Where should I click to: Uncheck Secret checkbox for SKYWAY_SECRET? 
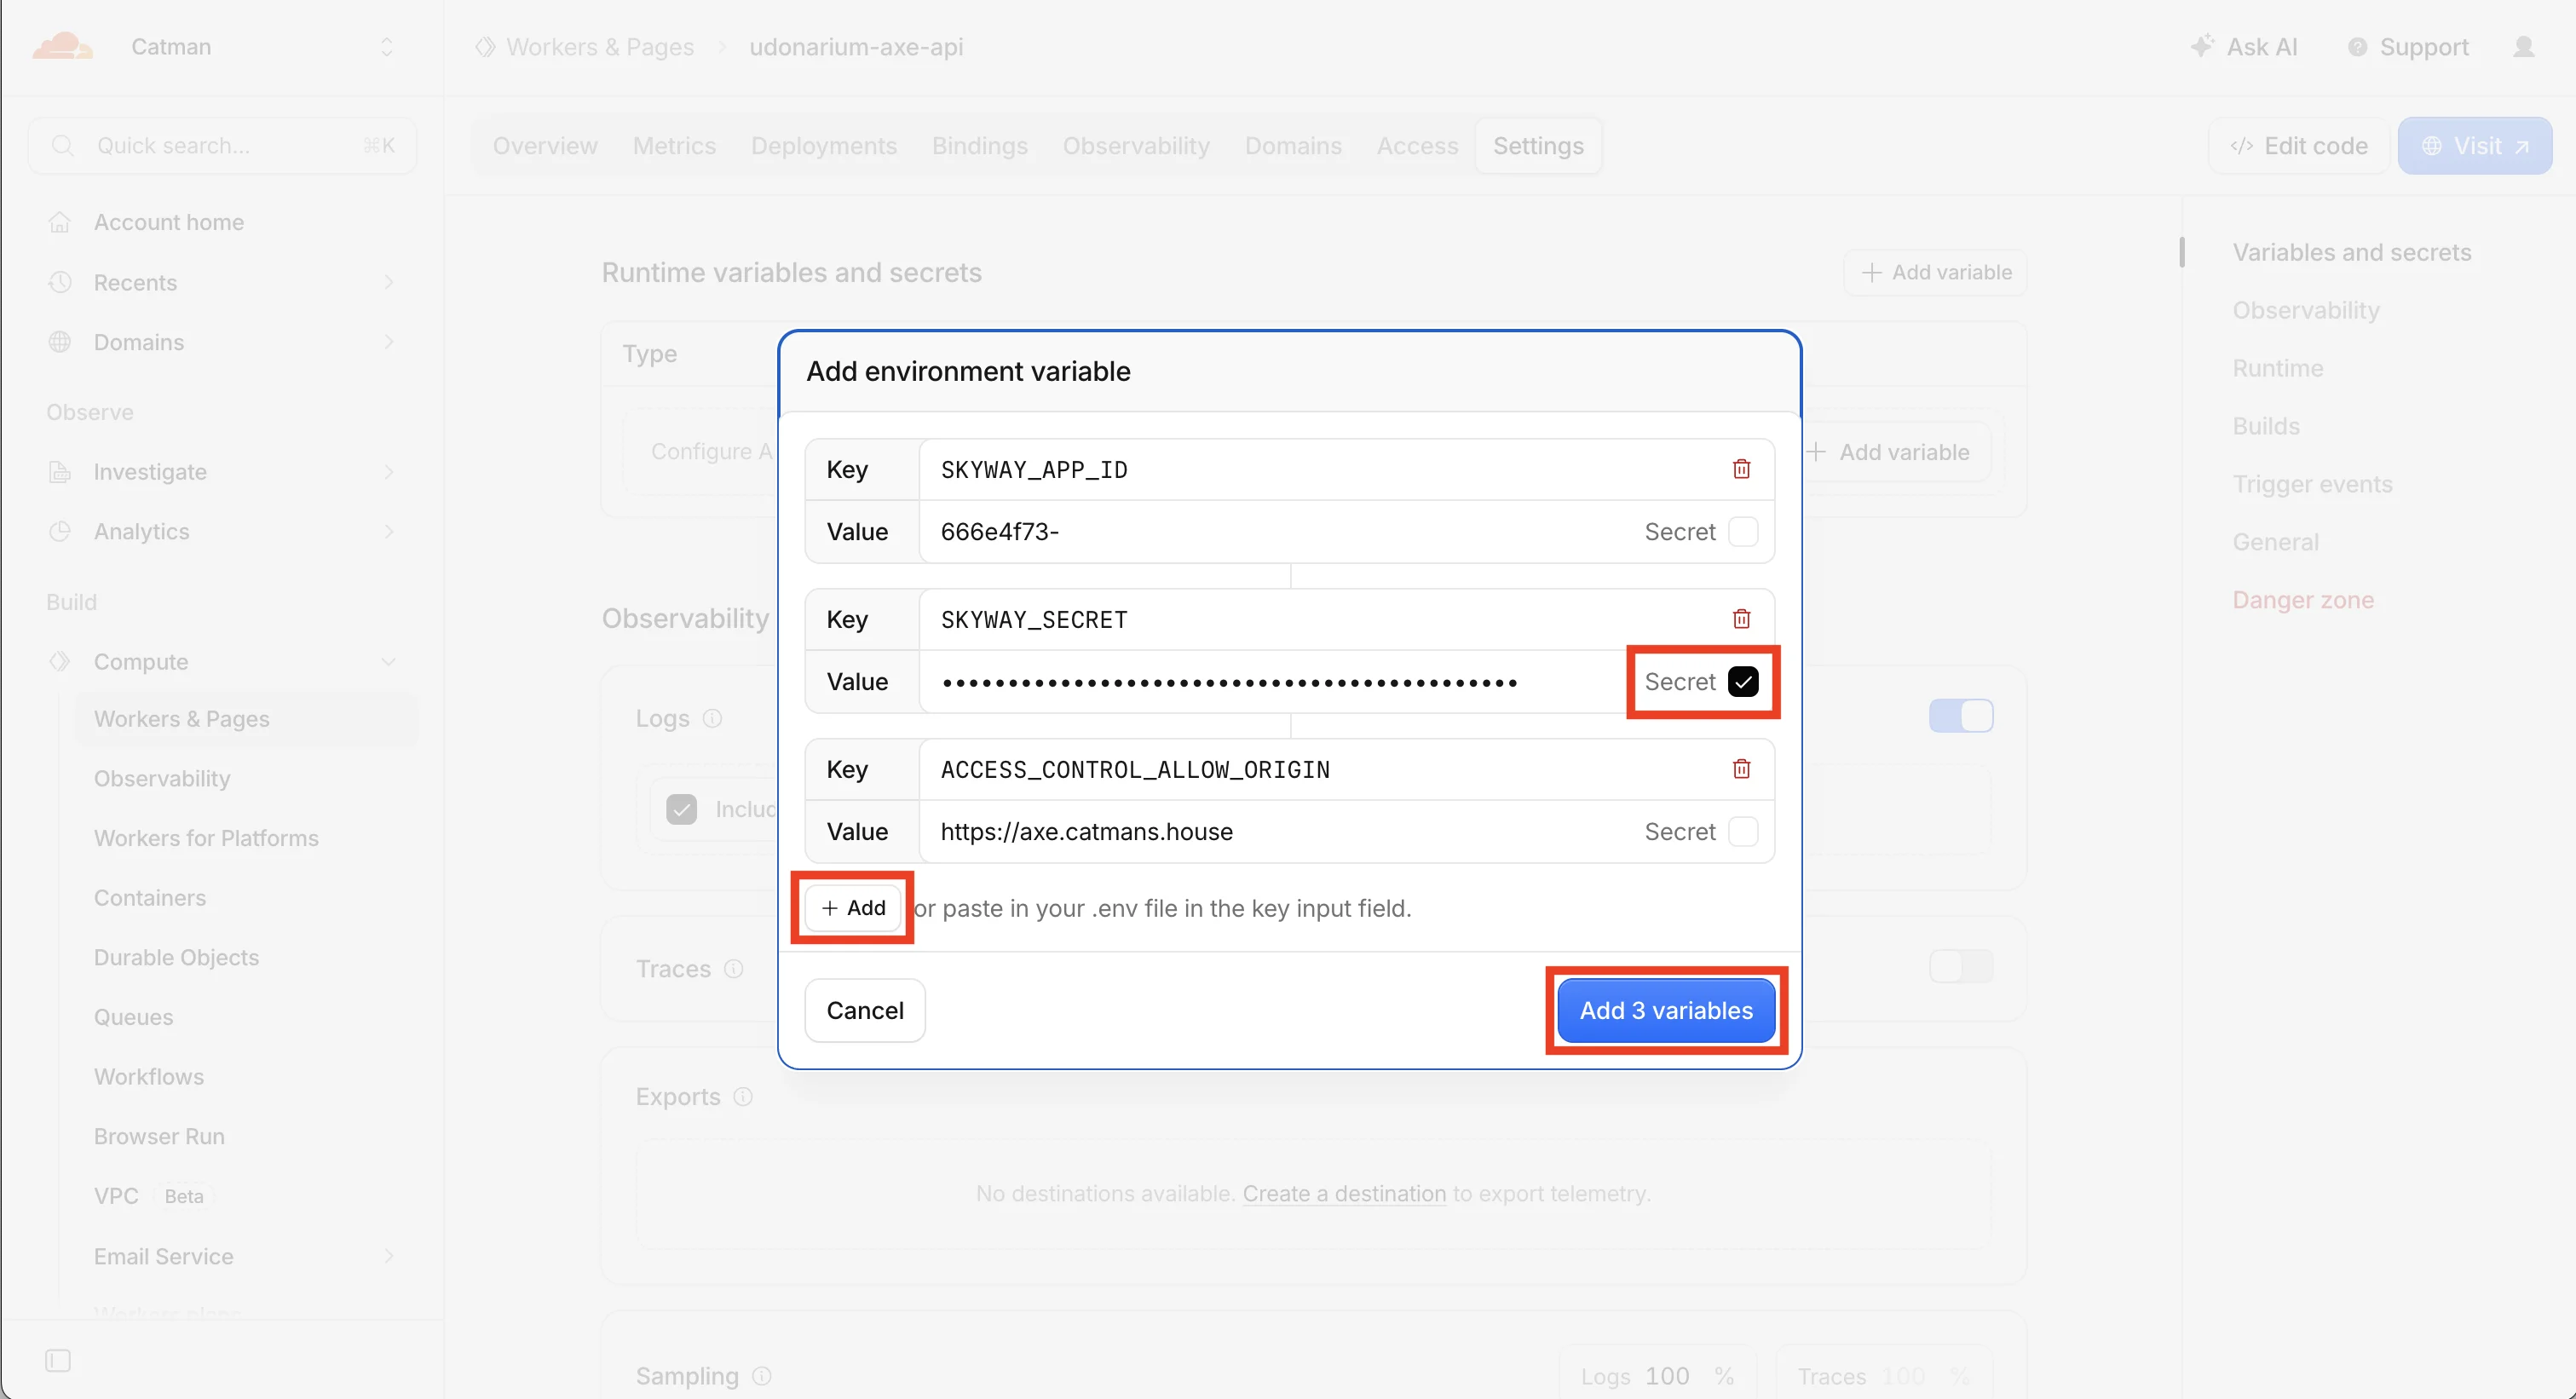tap(1743, 682)
